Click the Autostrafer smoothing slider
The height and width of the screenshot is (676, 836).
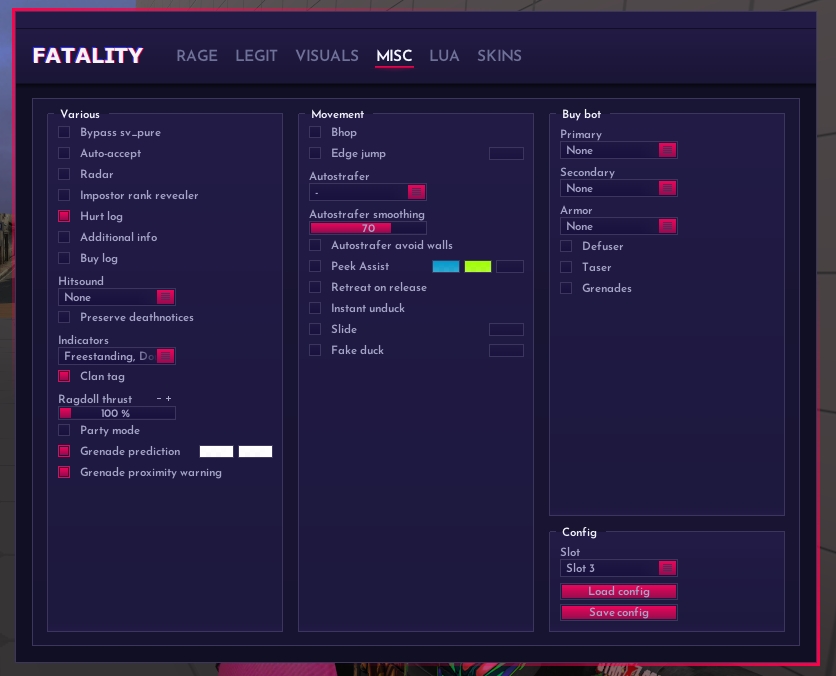coord(367,228)
